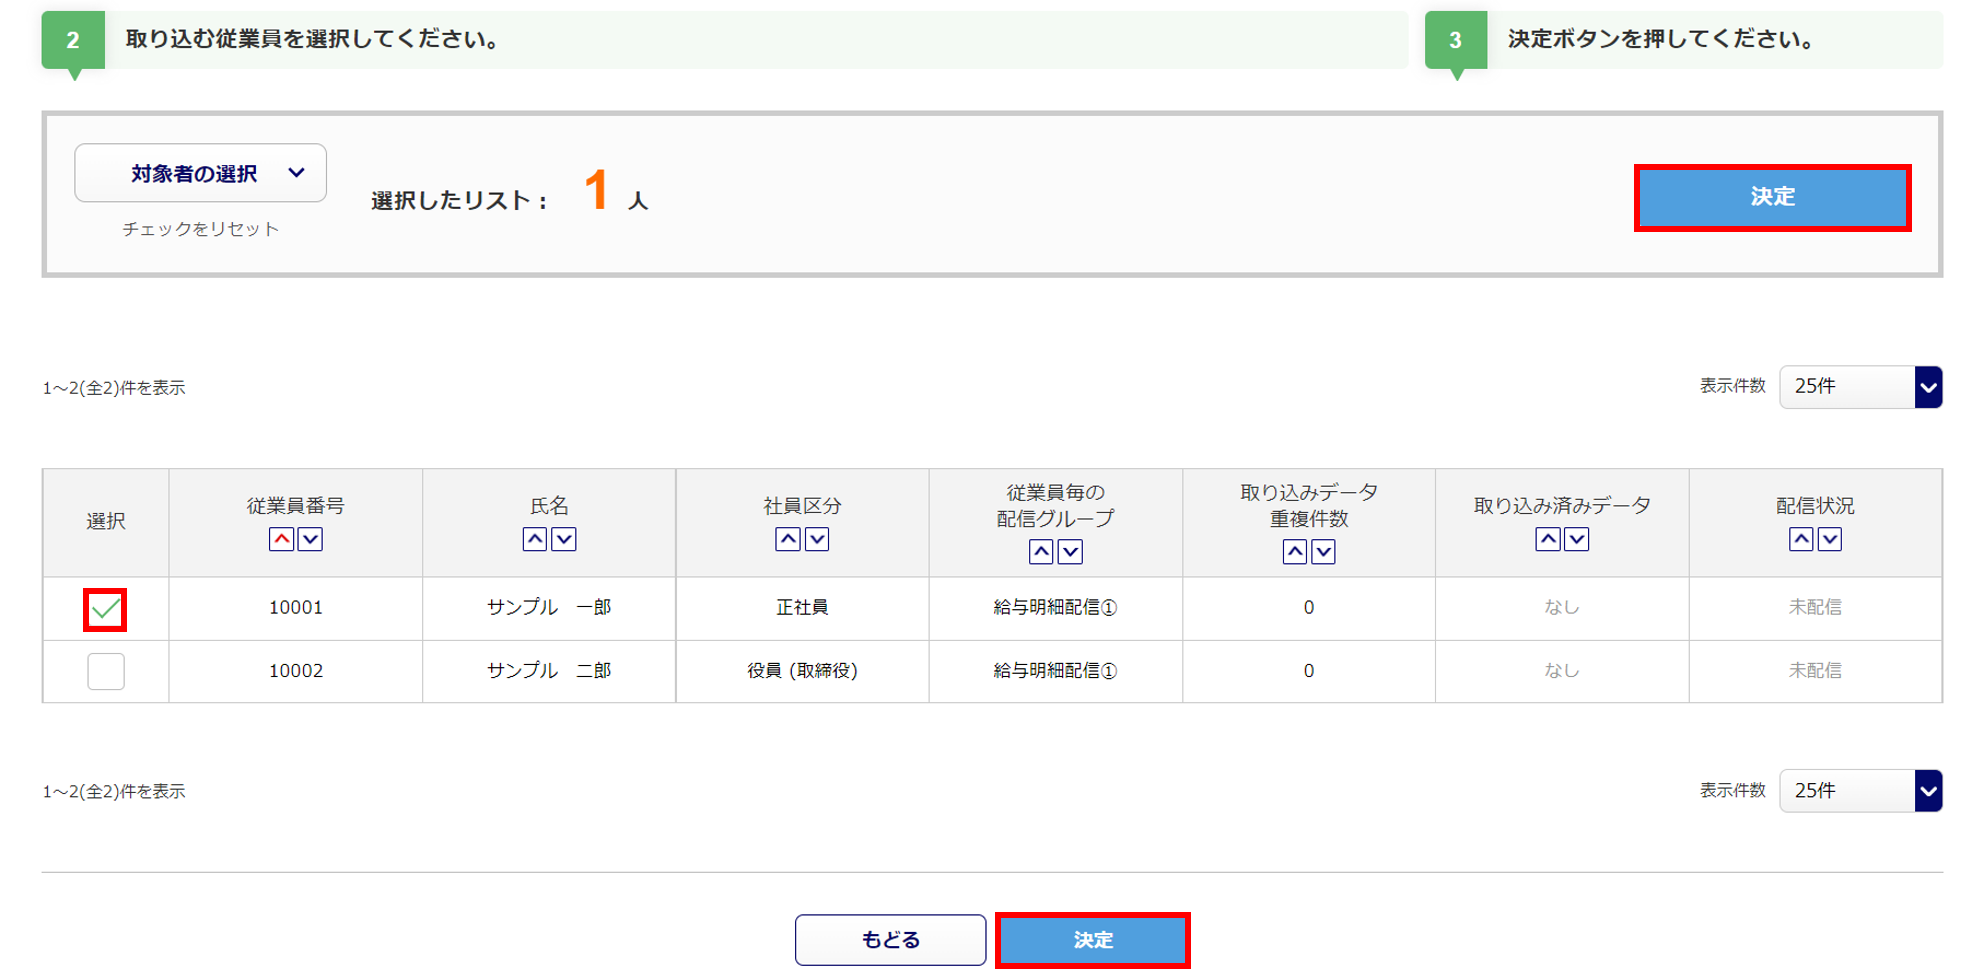This screenshot has height=980, width=1984.
Task: Sort 取り込み済みデータ column ascending
Action: click(x=1548, y=540)
